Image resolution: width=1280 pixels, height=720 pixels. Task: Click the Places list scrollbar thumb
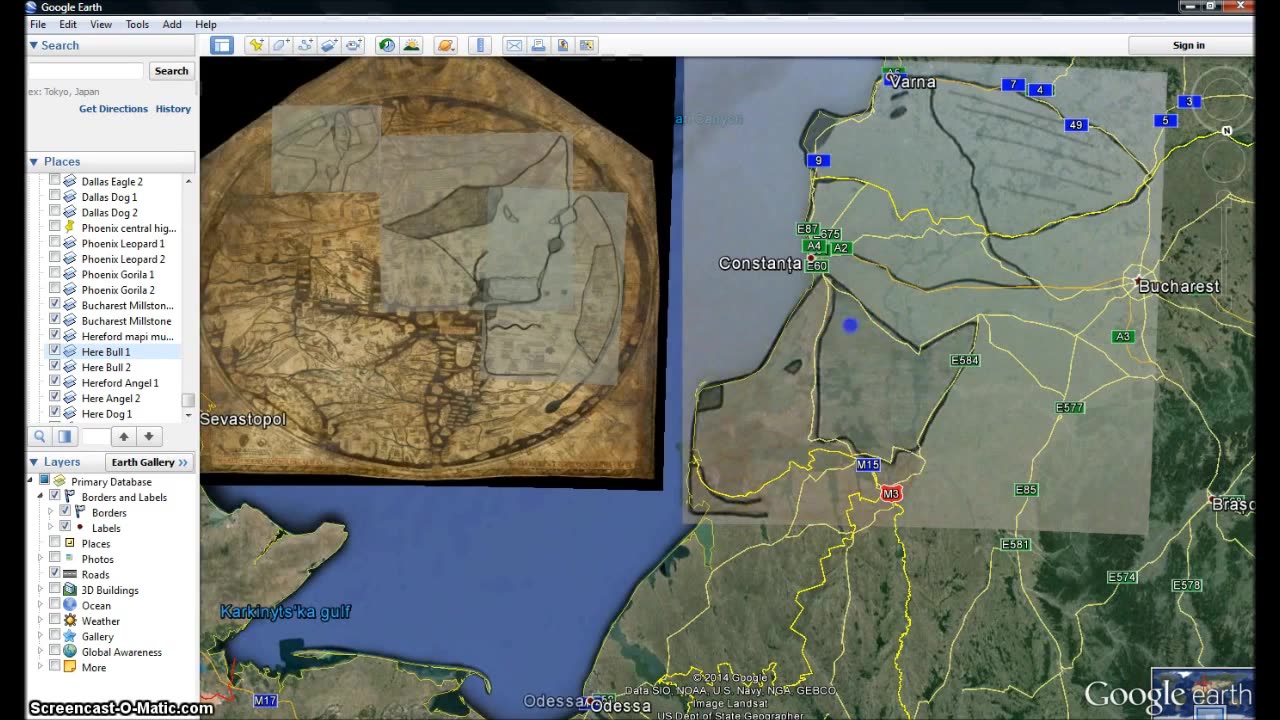(188, 400)
